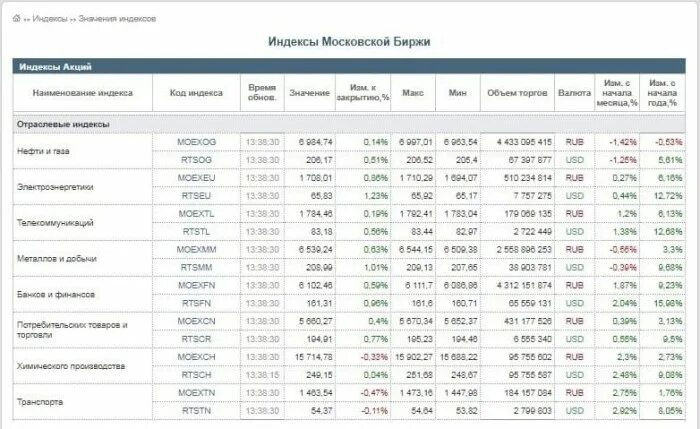
Task: Select the Электроэнергетики row label
Action: click(x=55, y=187)
